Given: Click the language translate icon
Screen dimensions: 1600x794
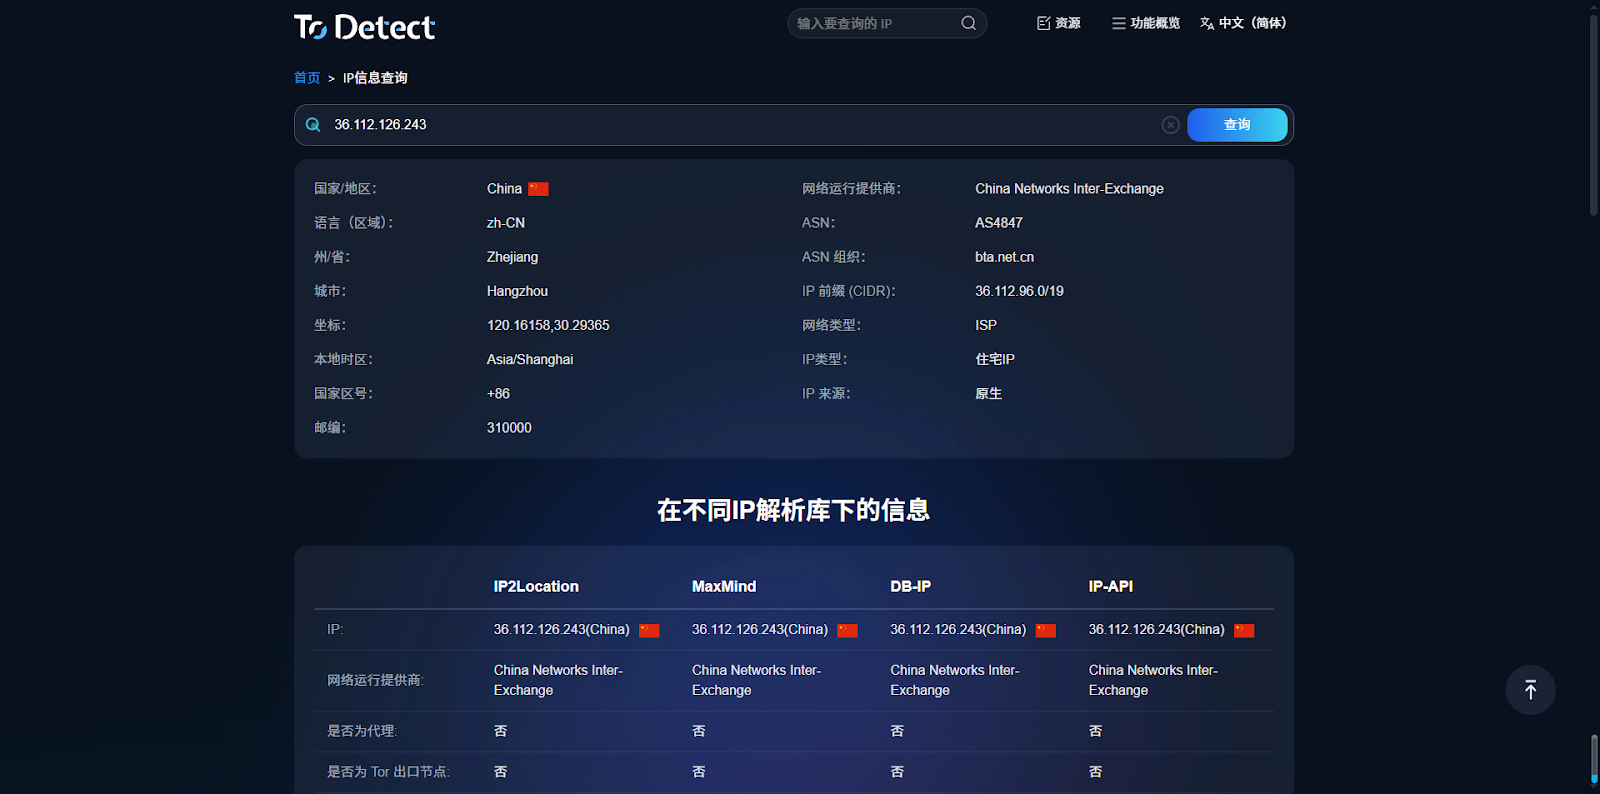Looking at the screenshot, I should tap(1207, 23).
